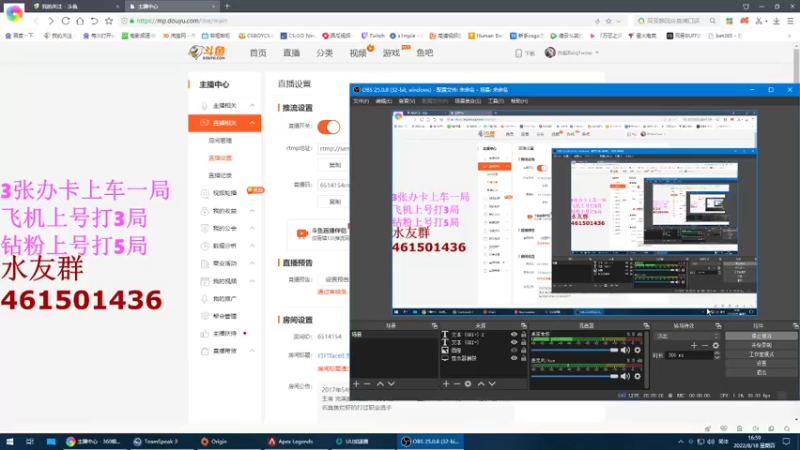Remove selected source in OBS
Screen dimensions: 800x450
[x=457, y=384]
